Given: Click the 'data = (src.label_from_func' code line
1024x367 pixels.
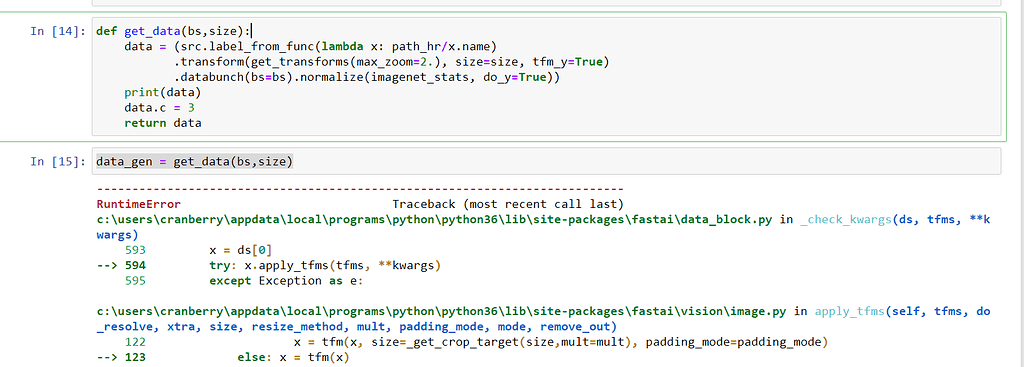Looking at the screenshot, I should click(311, 46).
